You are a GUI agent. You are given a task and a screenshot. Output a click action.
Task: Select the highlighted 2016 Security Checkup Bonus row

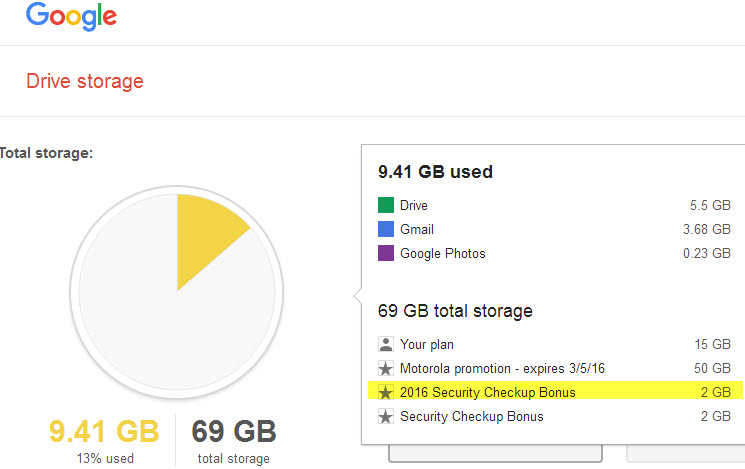[554, 392]
